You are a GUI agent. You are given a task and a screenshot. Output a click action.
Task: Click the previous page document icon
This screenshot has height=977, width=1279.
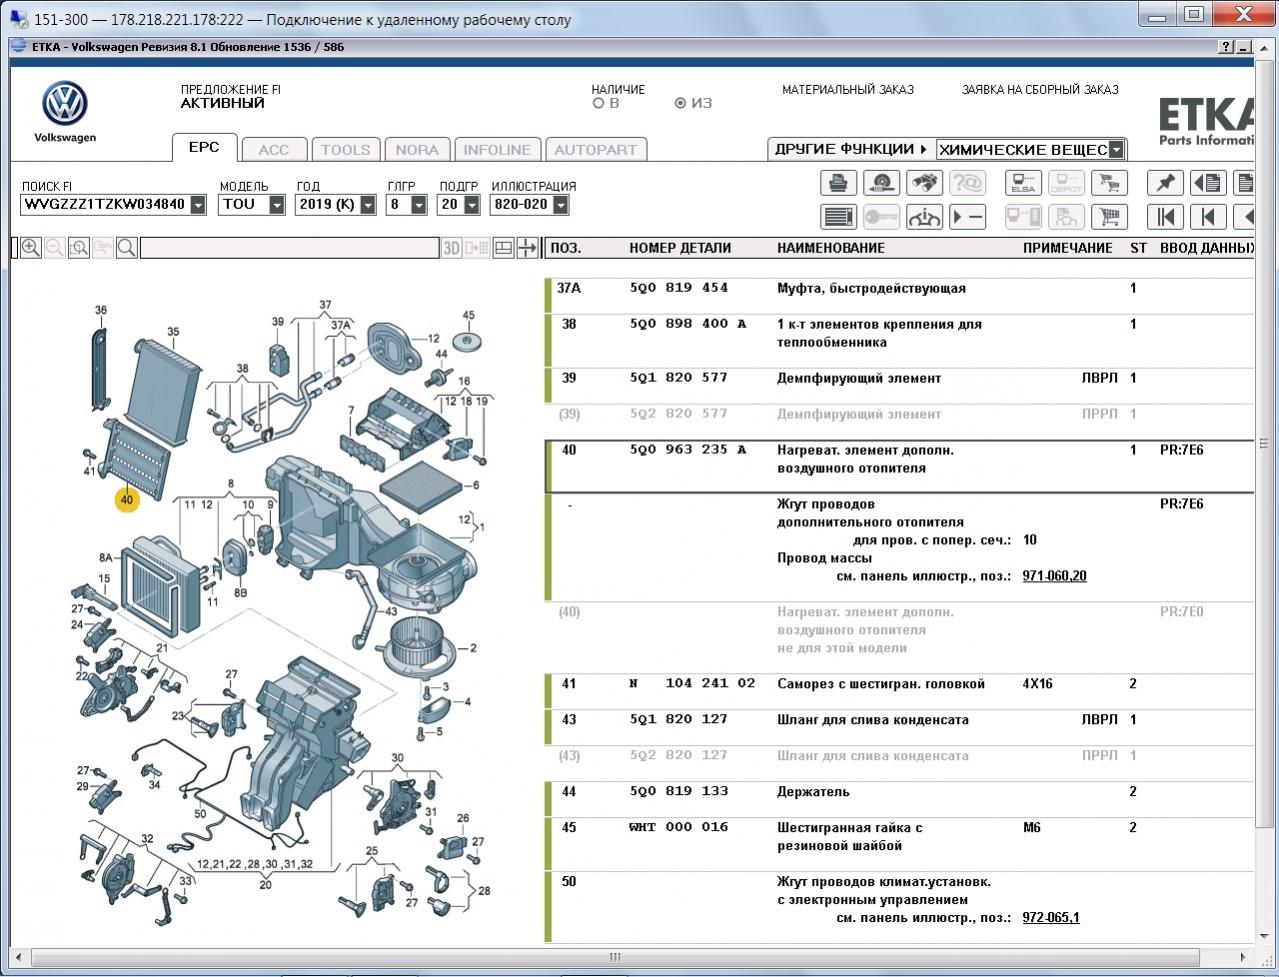(1208, 183)
